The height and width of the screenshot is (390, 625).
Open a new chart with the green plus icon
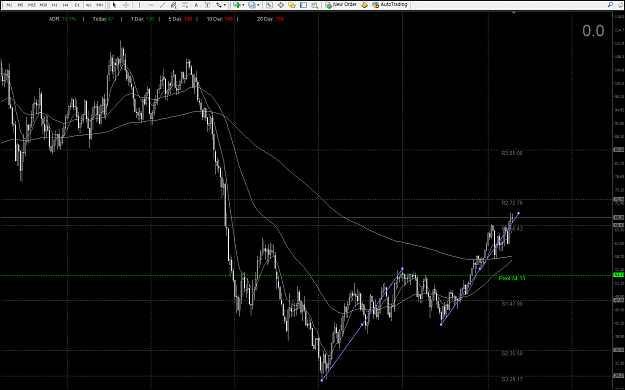[237, 5]
